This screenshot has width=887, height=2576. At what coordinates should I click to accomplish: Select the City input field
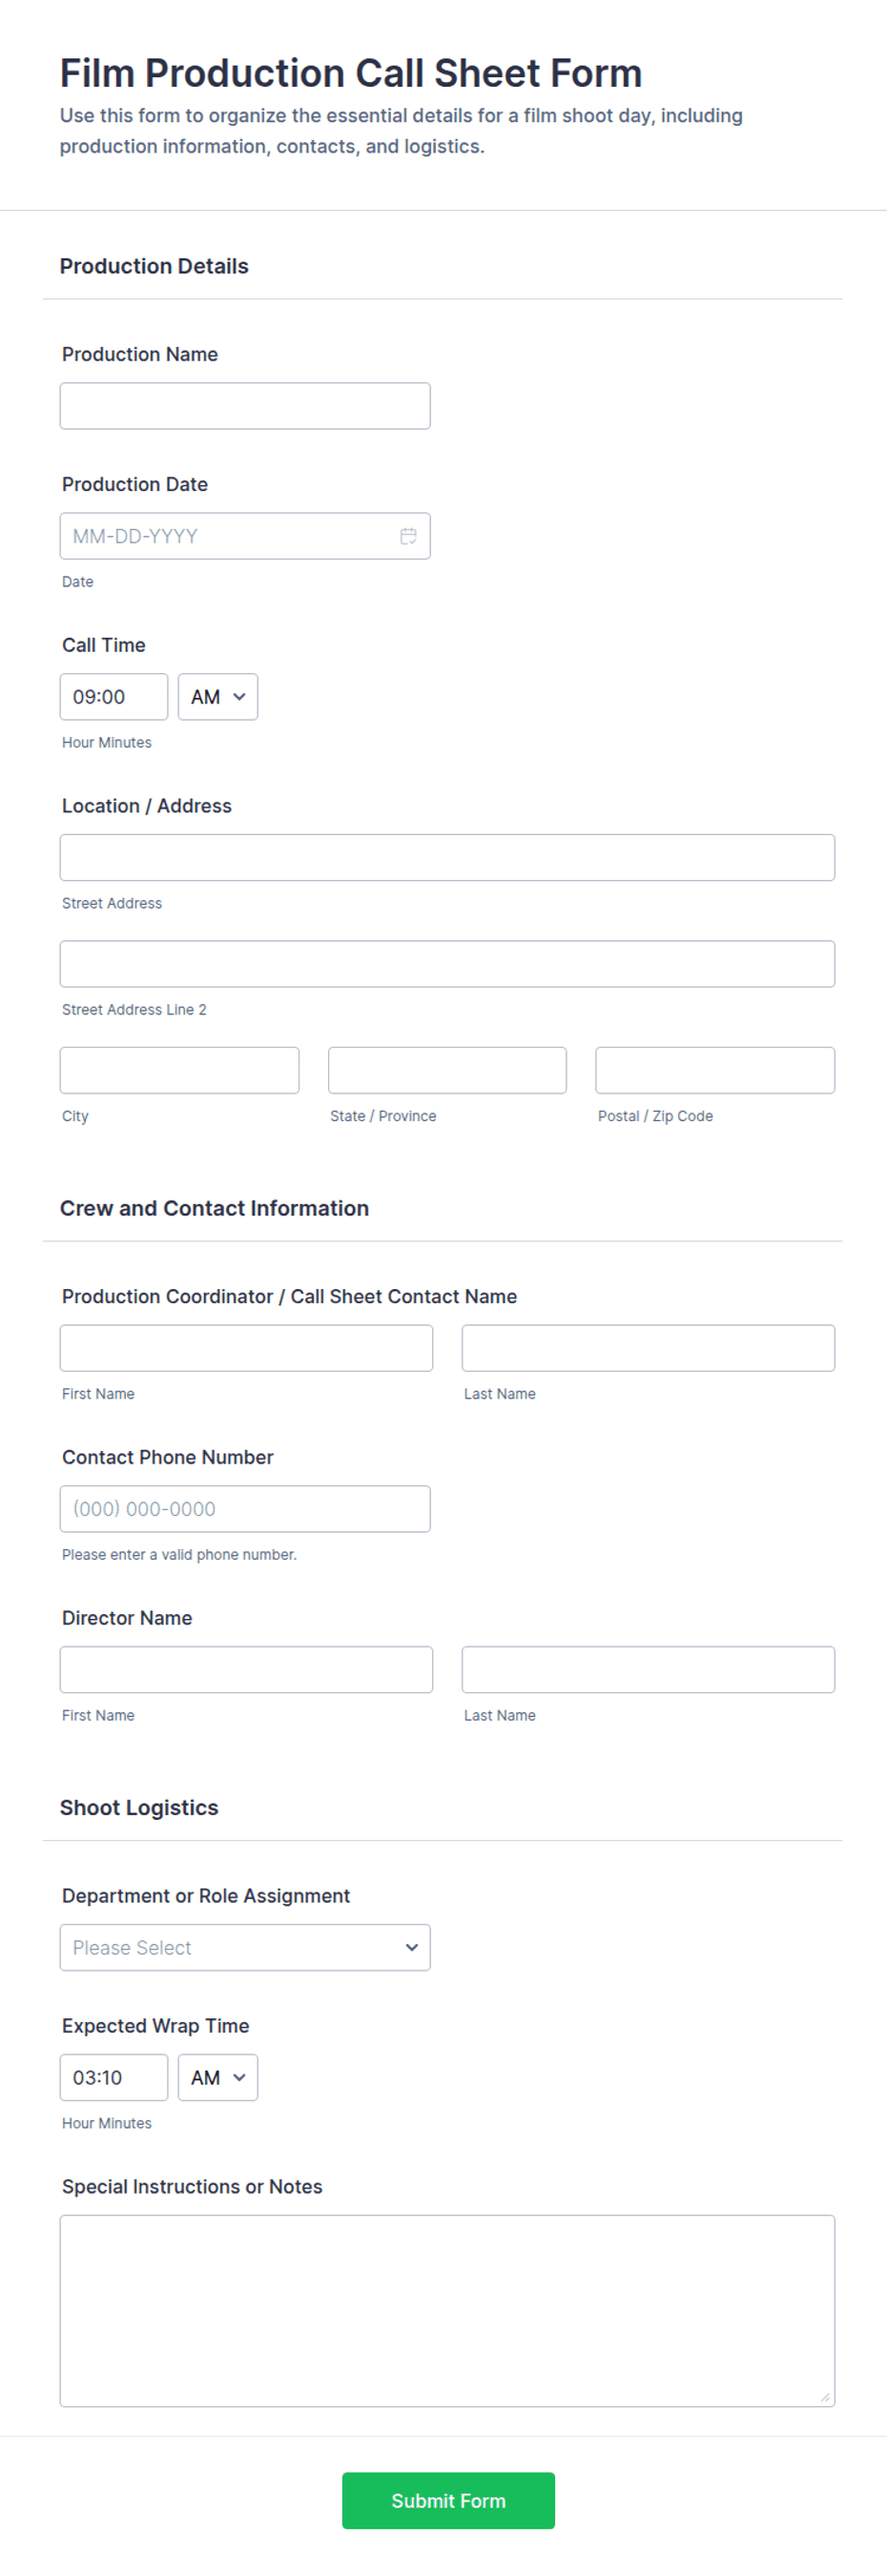coord(179,1070)
